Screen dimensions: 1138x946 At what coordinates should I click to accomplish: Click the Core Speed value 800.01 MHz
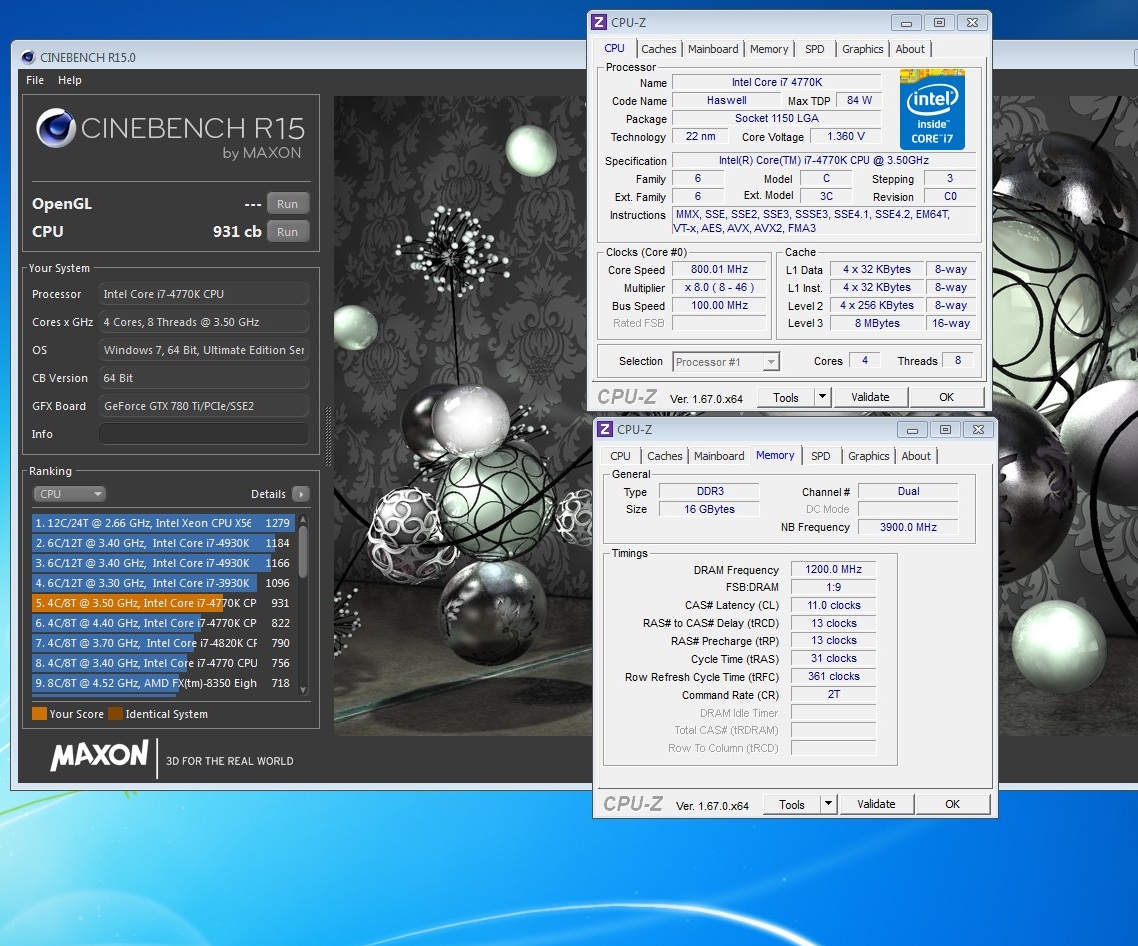[719, 269]
